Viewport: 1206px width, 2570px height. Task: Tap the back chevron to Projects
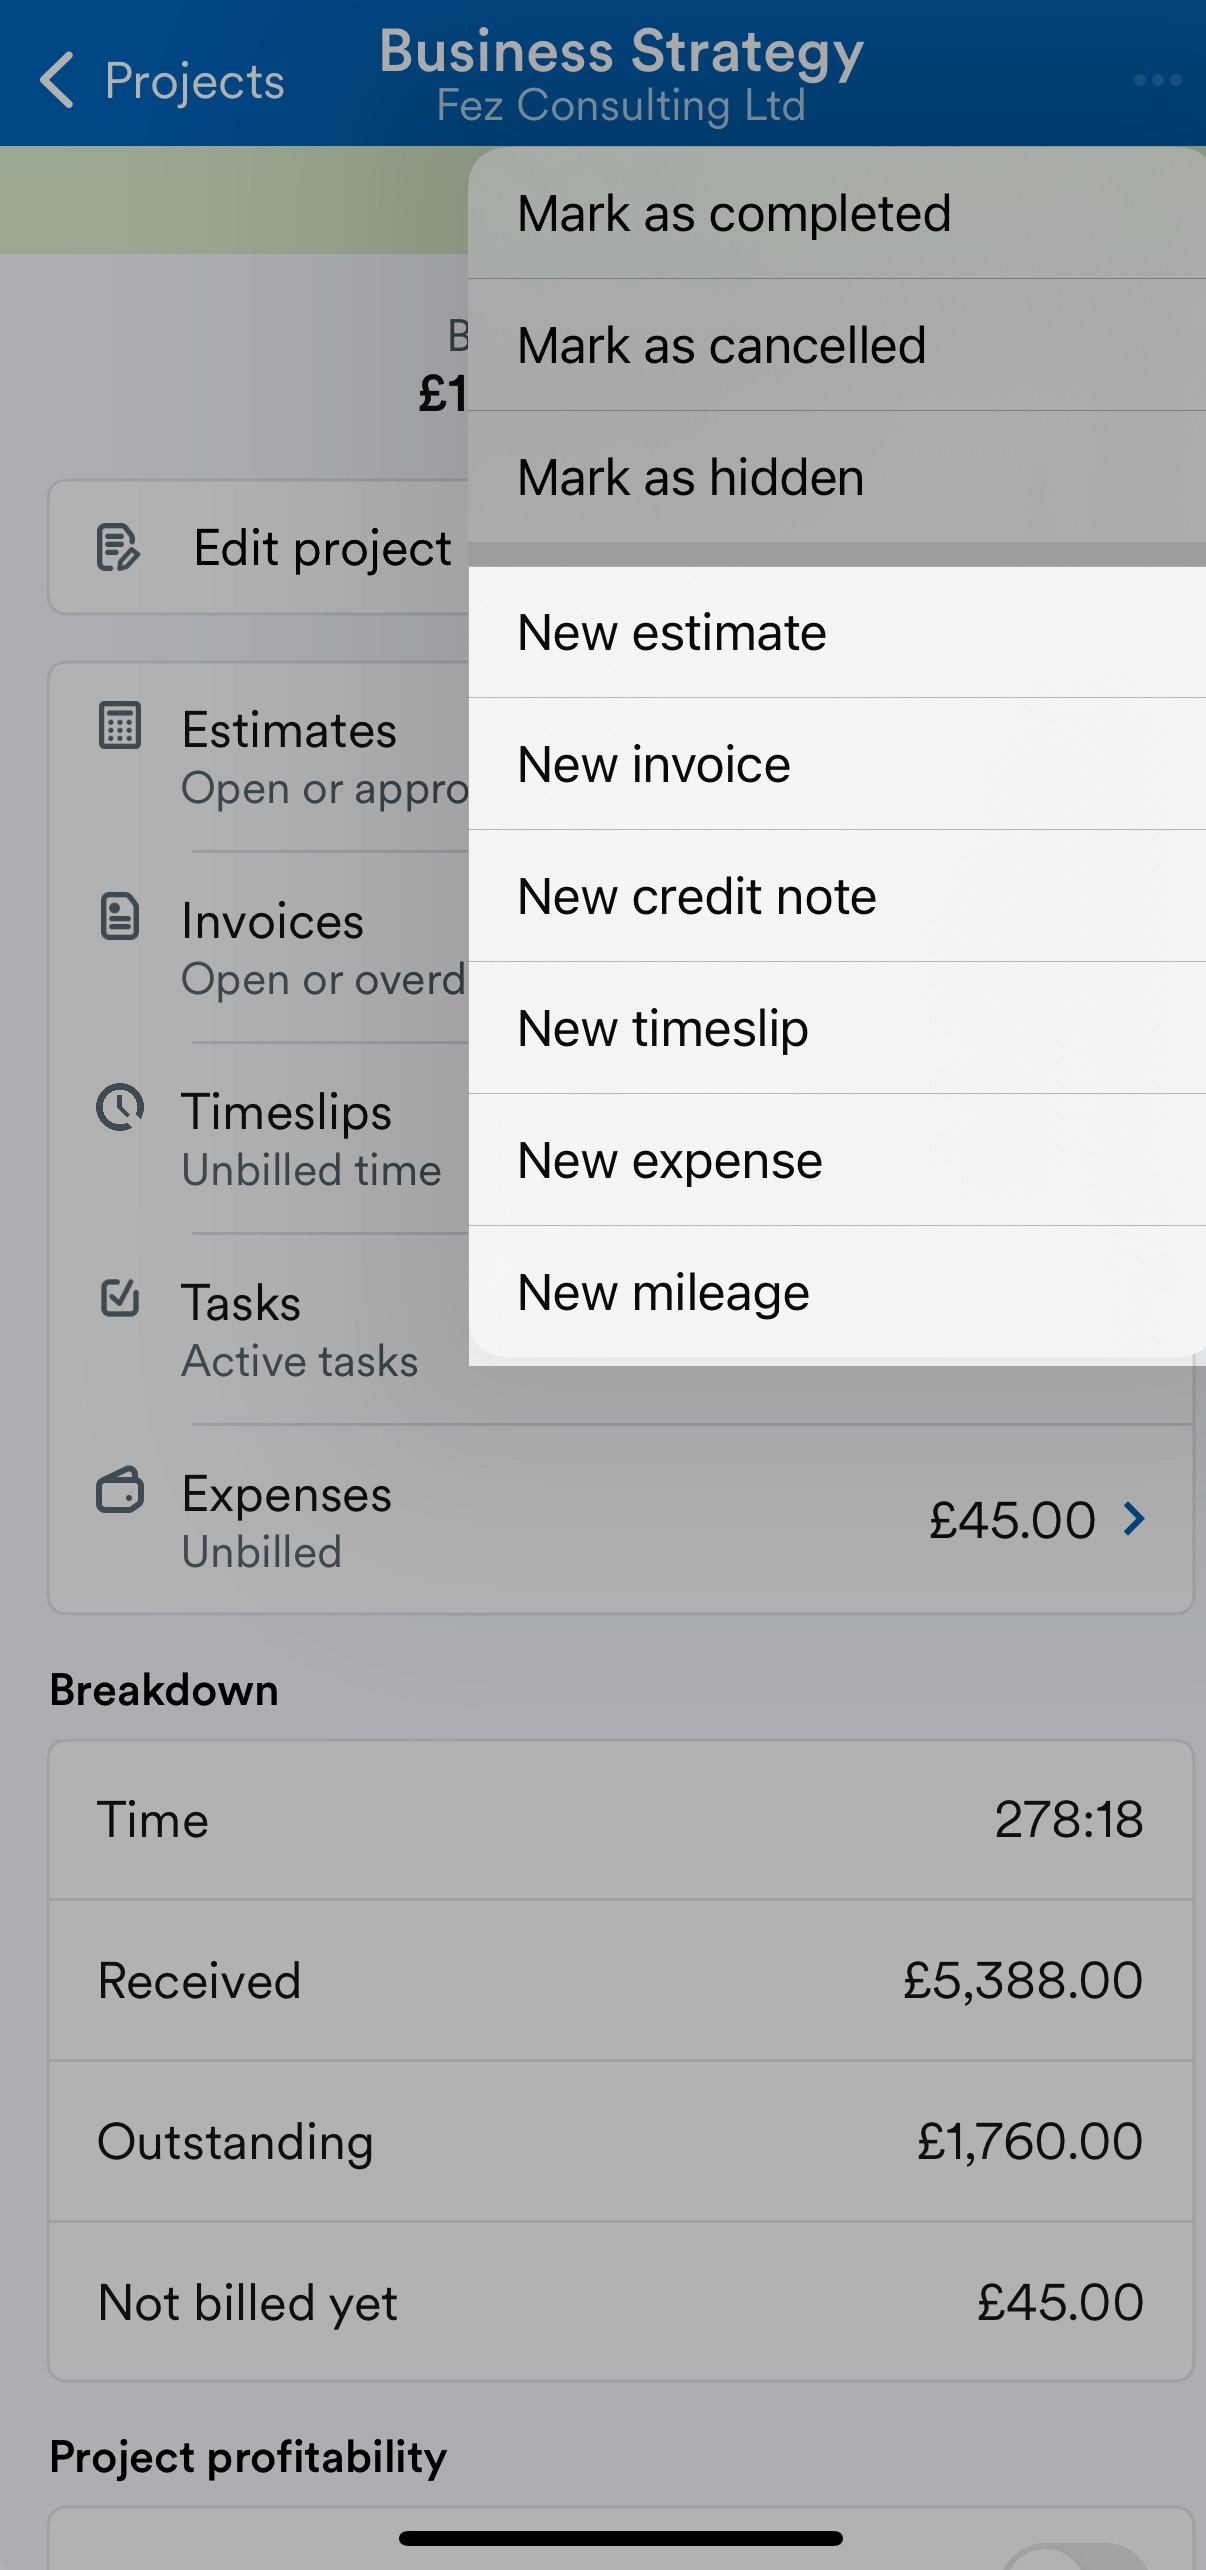click(x=57, y=80)
